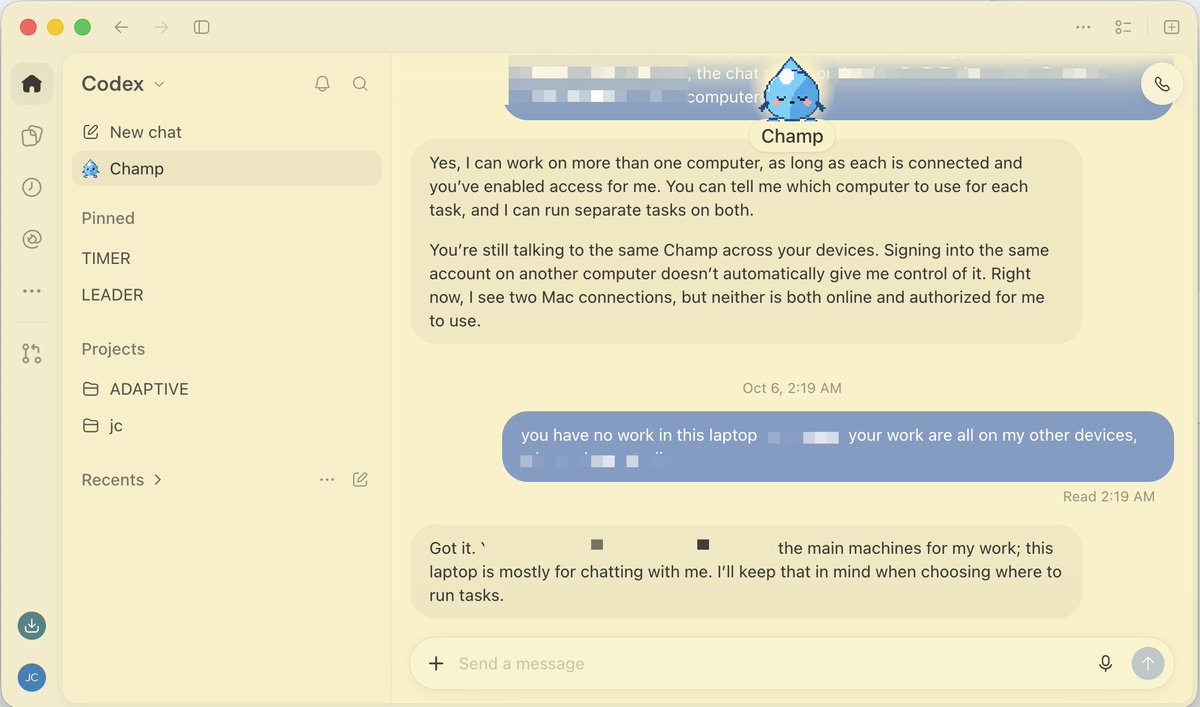Click the Champ name label under avatar
This screenshot has width=1200, height=707.
792,136
